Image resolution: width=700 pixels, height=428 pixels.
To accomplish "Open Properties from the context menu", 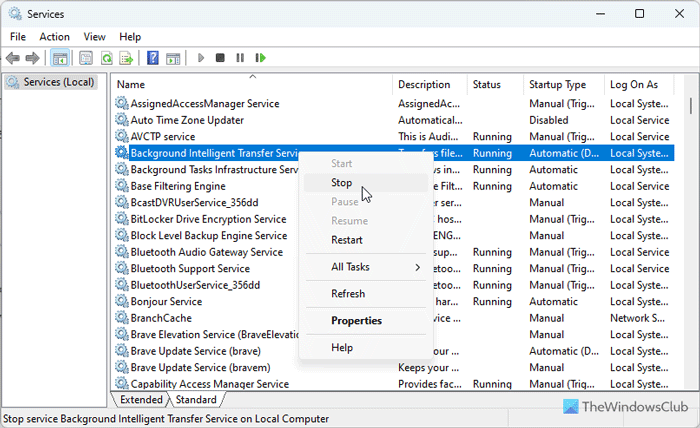I will tap(357, 321).
